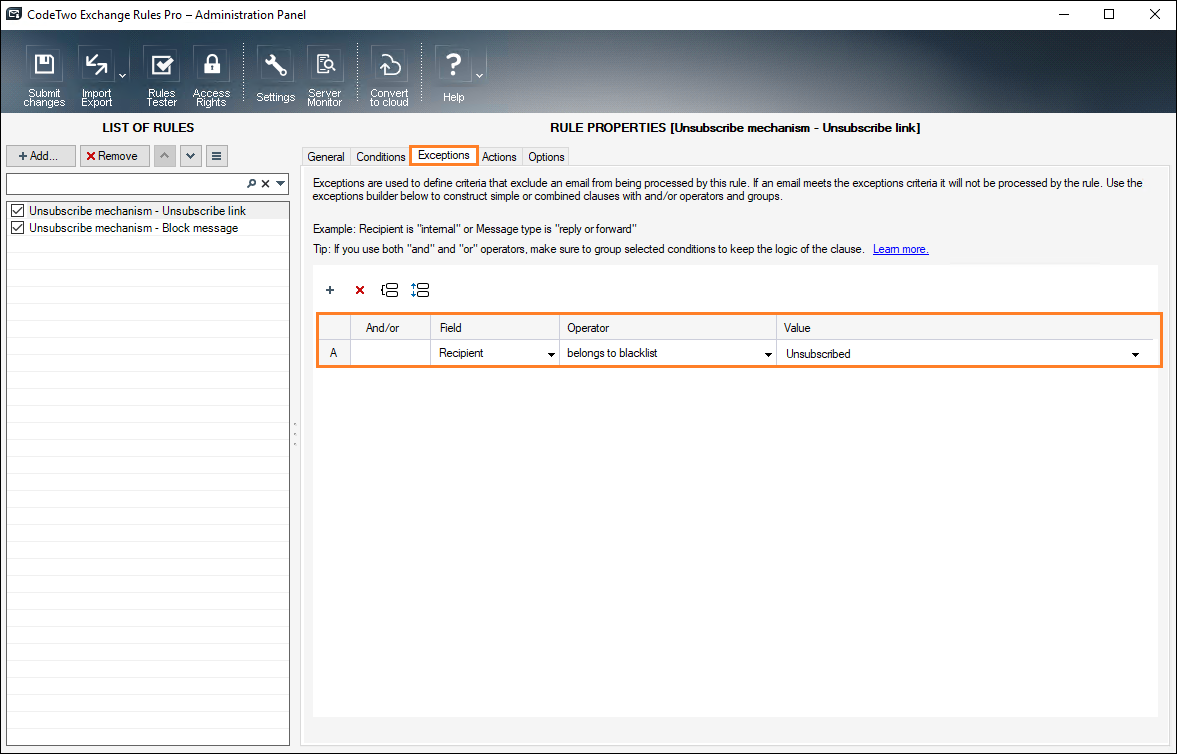Click the CodeTwo app icon in title bar

(x=14, y=14)
